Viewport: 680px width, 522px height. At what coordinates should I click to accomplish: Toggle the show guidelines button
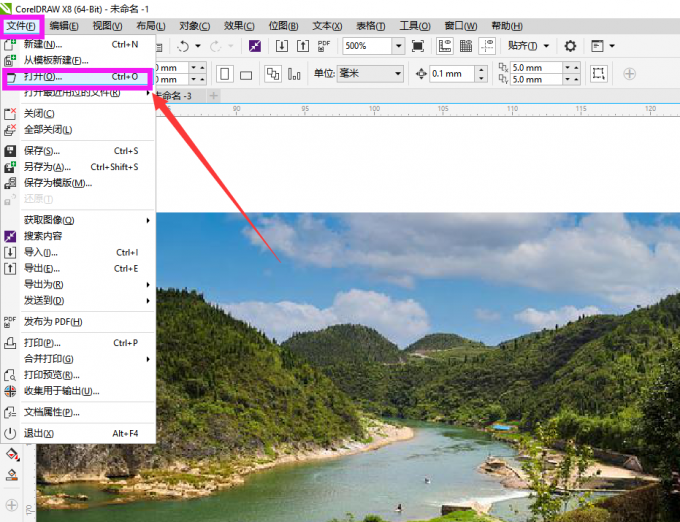point(486,46)
